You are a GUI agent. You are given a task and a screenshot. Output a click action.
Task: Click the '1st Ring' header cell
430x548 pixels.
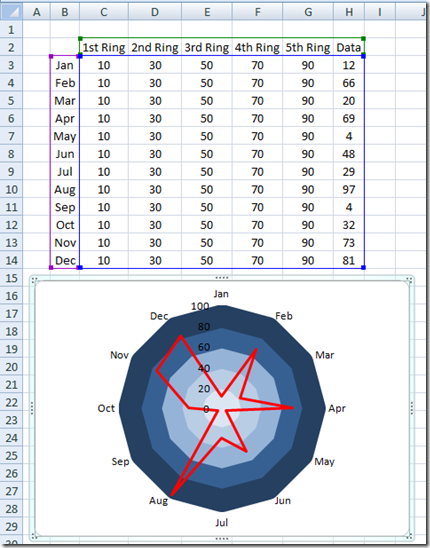coord(104,47)
